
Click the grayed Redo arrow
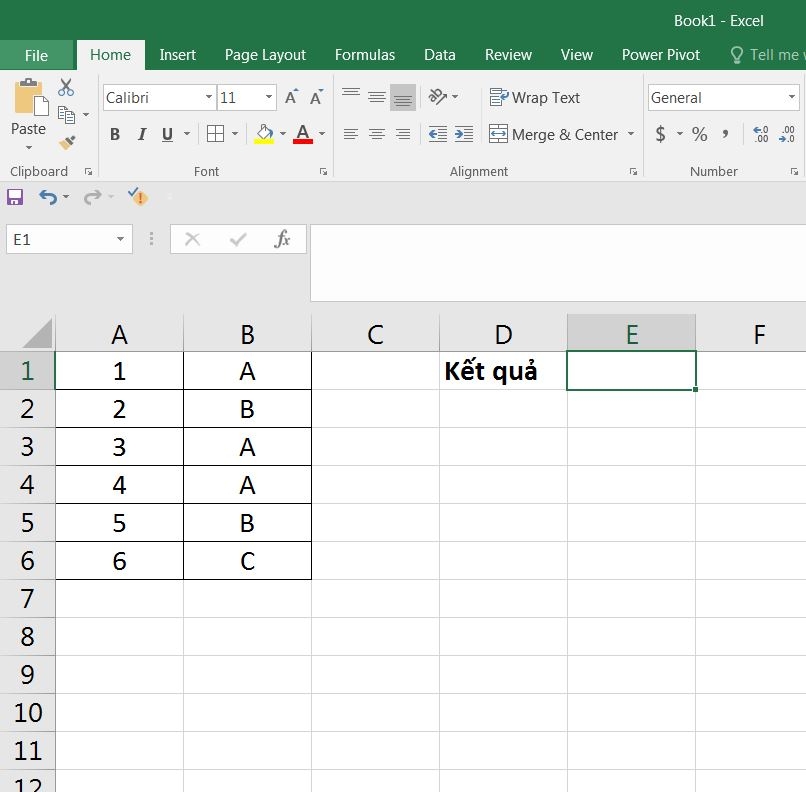[x=93, y=197]
